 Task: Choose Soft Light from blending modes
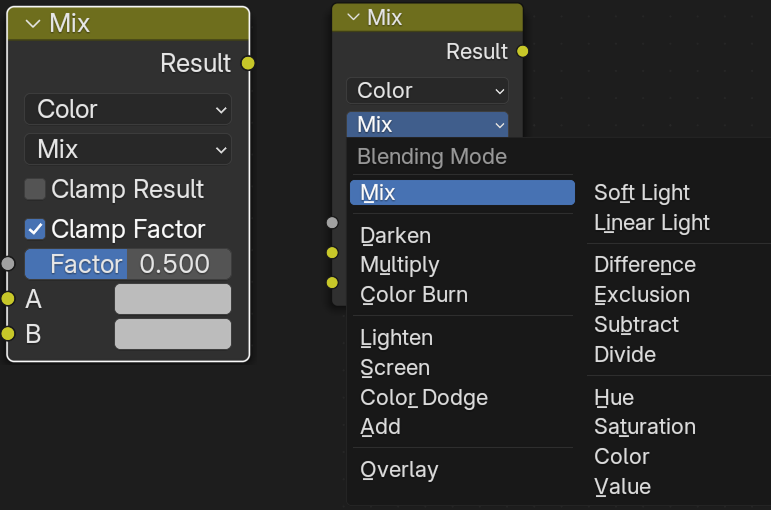[x=642, y=193]
